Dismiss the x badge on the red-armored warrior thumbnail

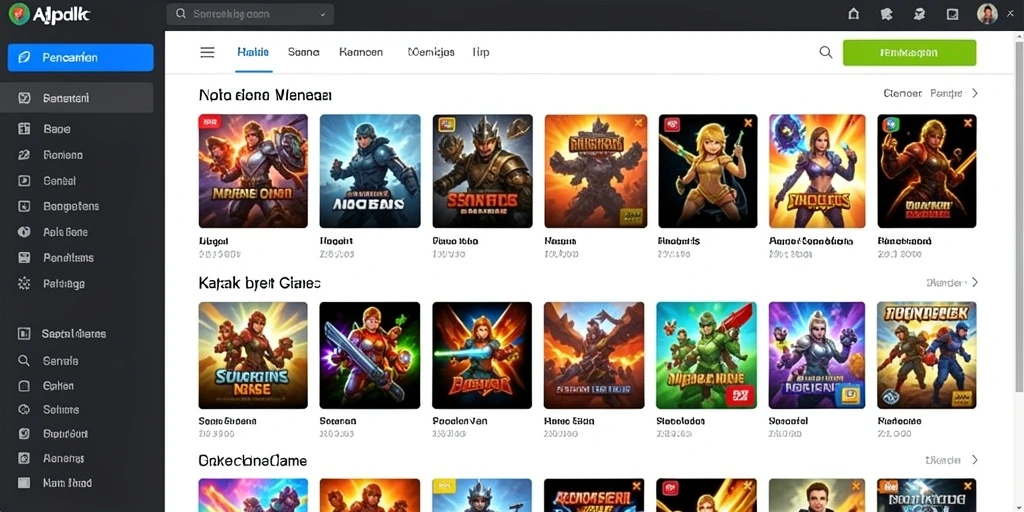[x=967, y=122]
